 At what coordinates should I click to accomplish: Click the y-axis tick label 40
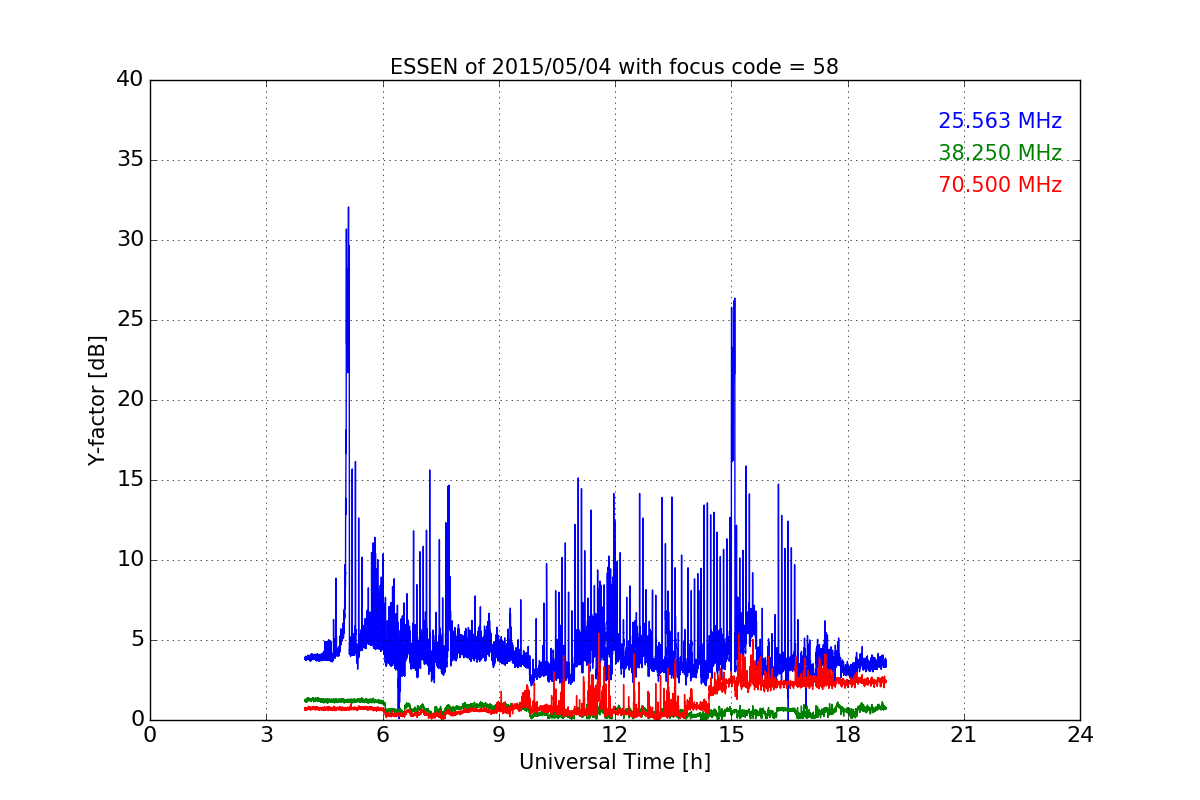click(x=130, y=80)
